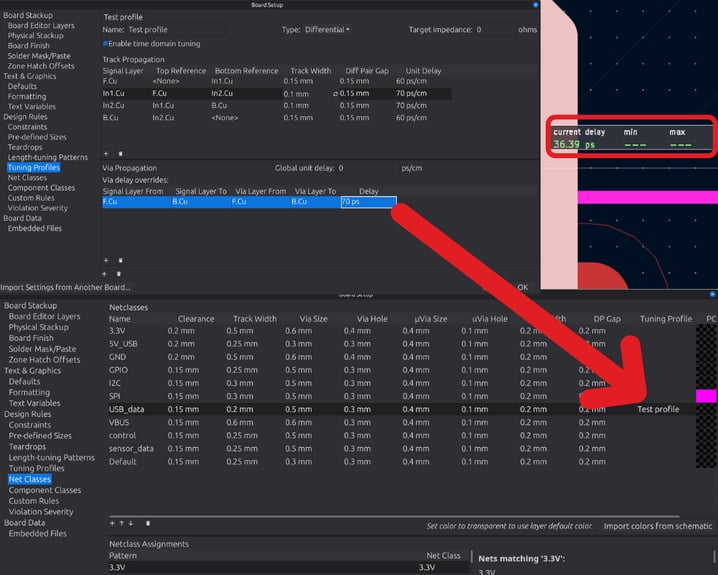This screenshot has width=718, height=575.
Task: Click the Test profile Name input field
Action: click(x=176, y=29)
